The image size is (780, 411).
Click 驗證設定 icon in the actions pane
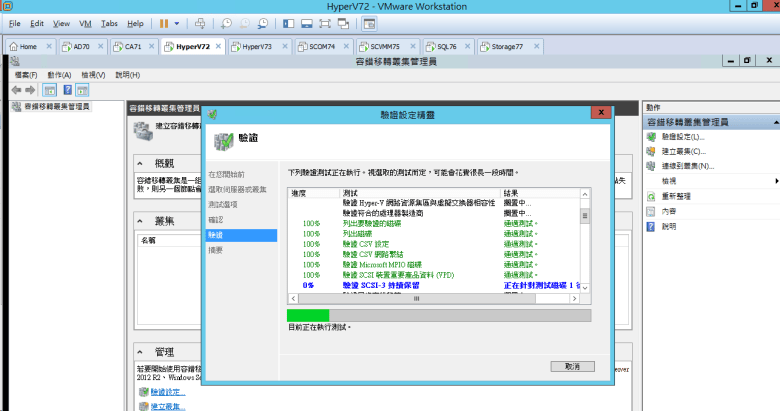click(651, 136)
